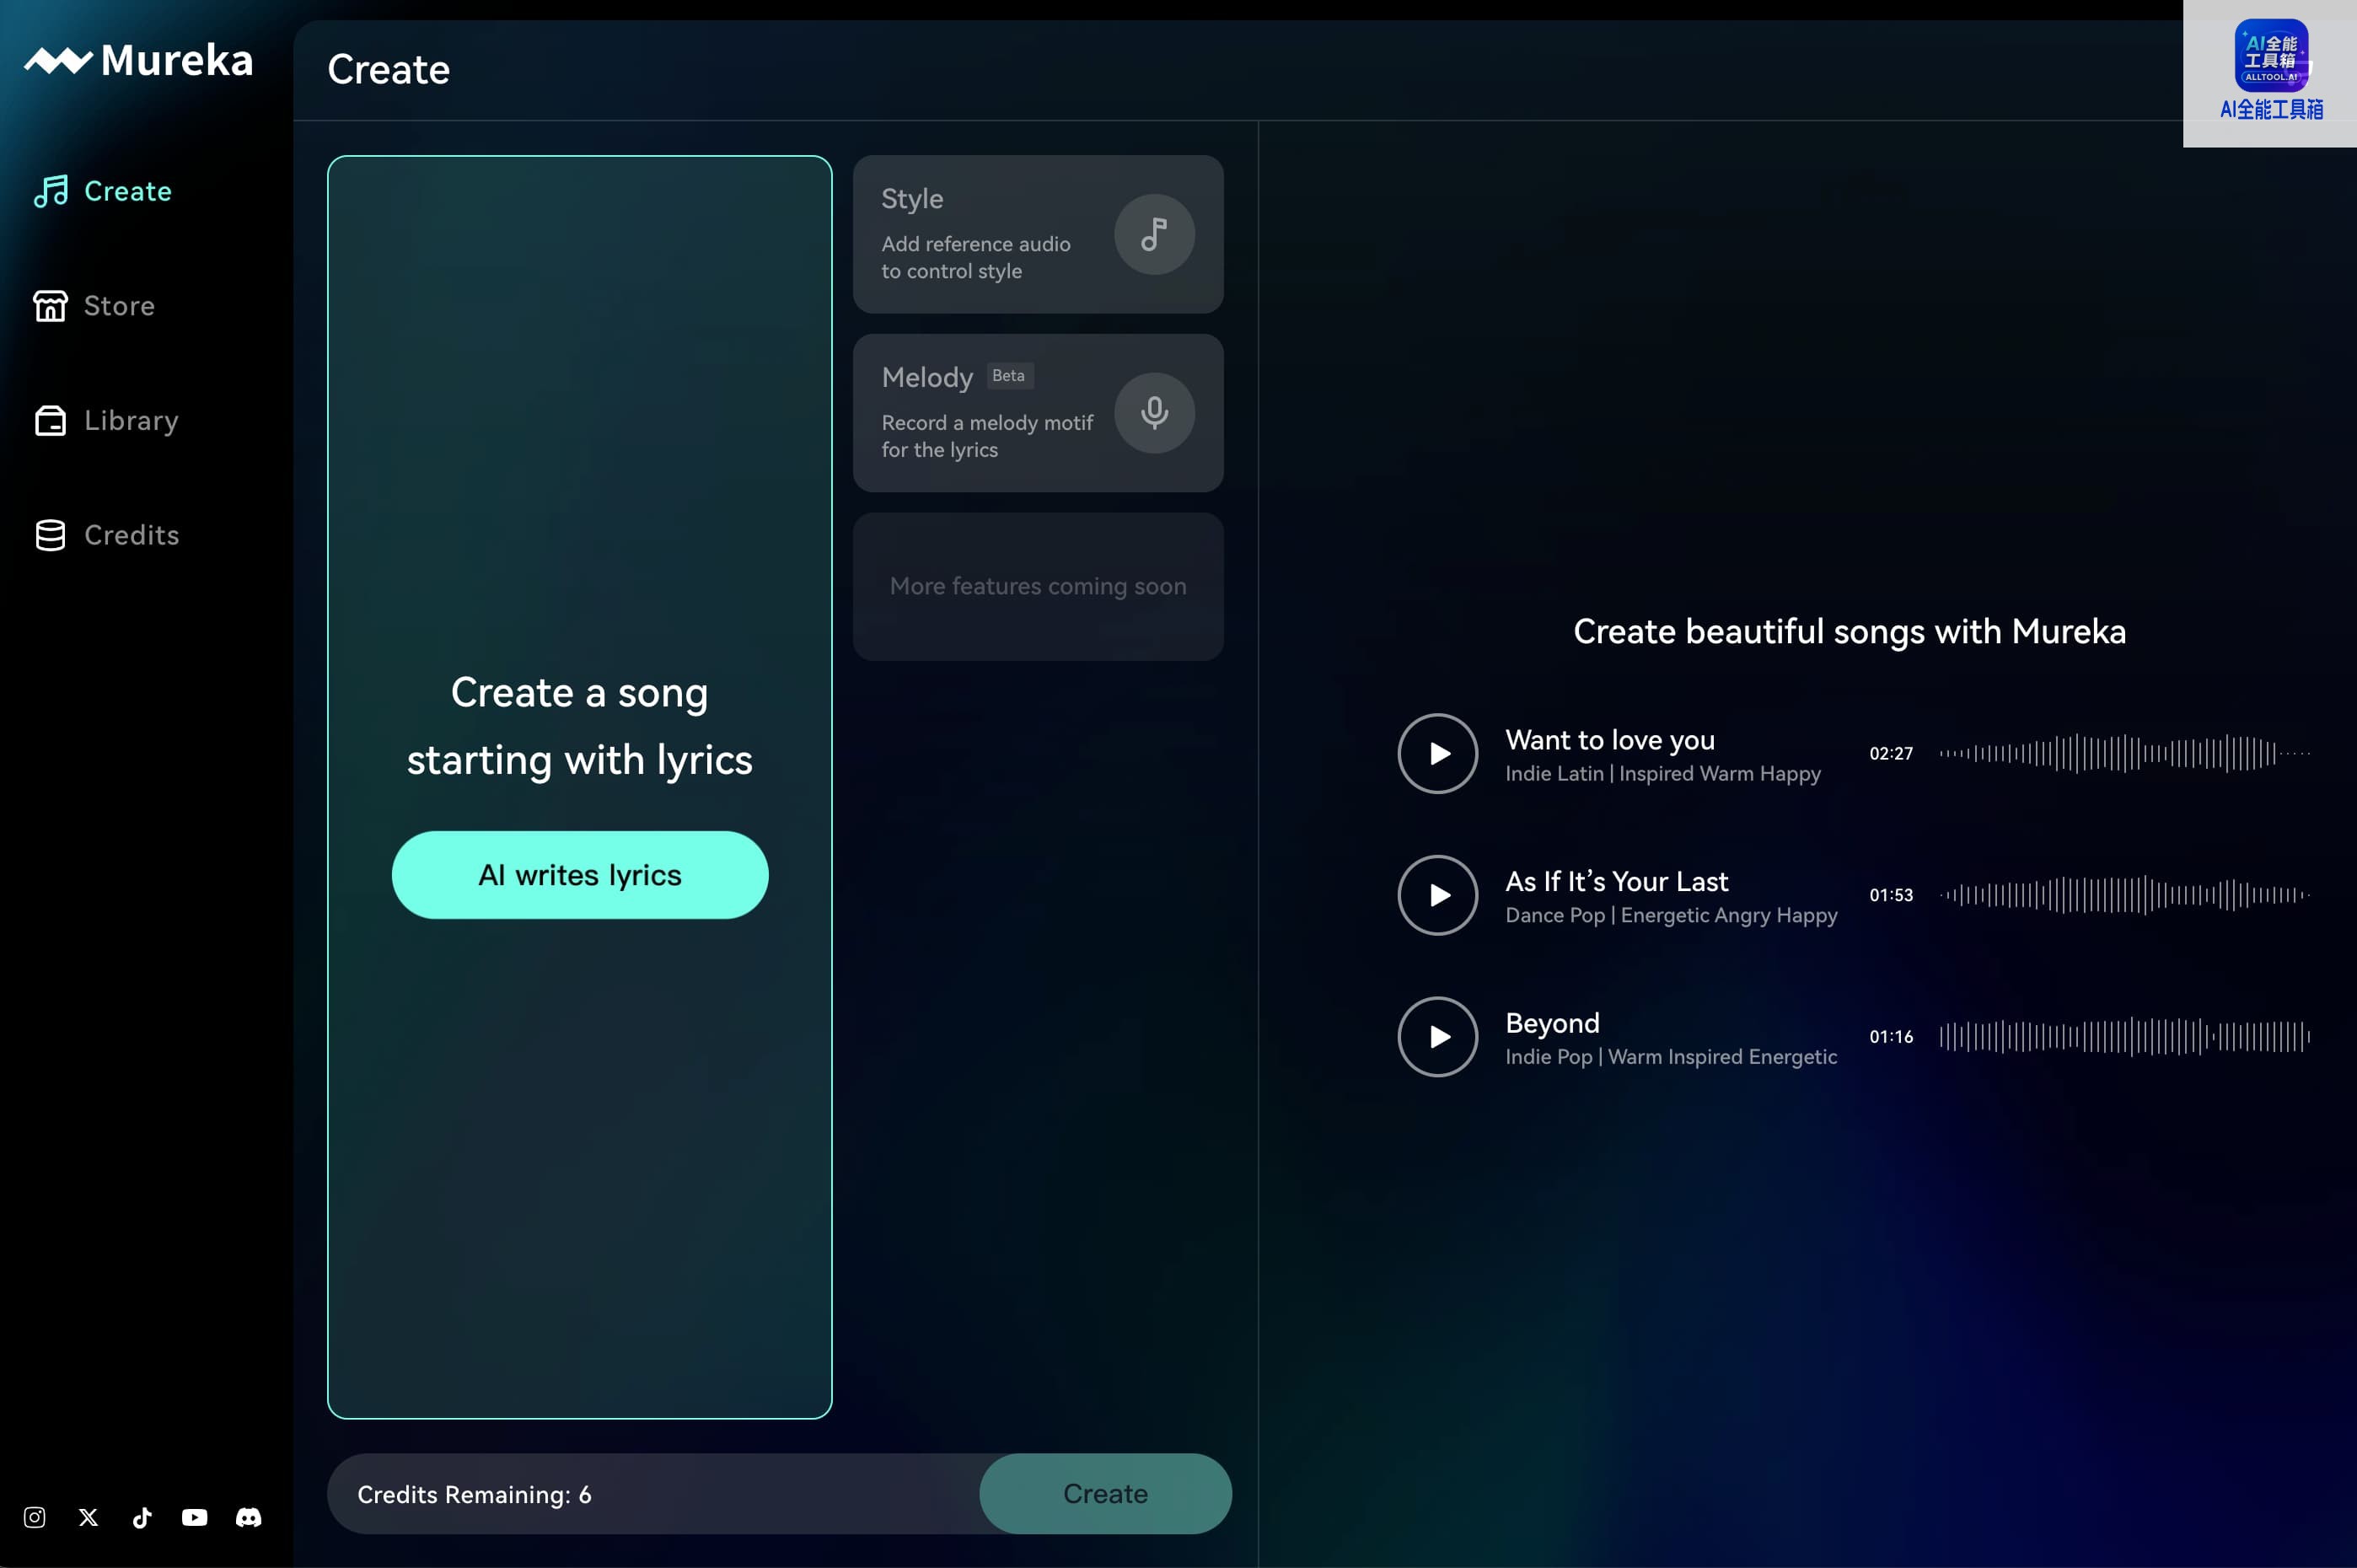Image resolution: width=2357 pixels, height=1568 pixels.
Task: Click the AI writes lyrics button
Action: [x=580, y=875]
